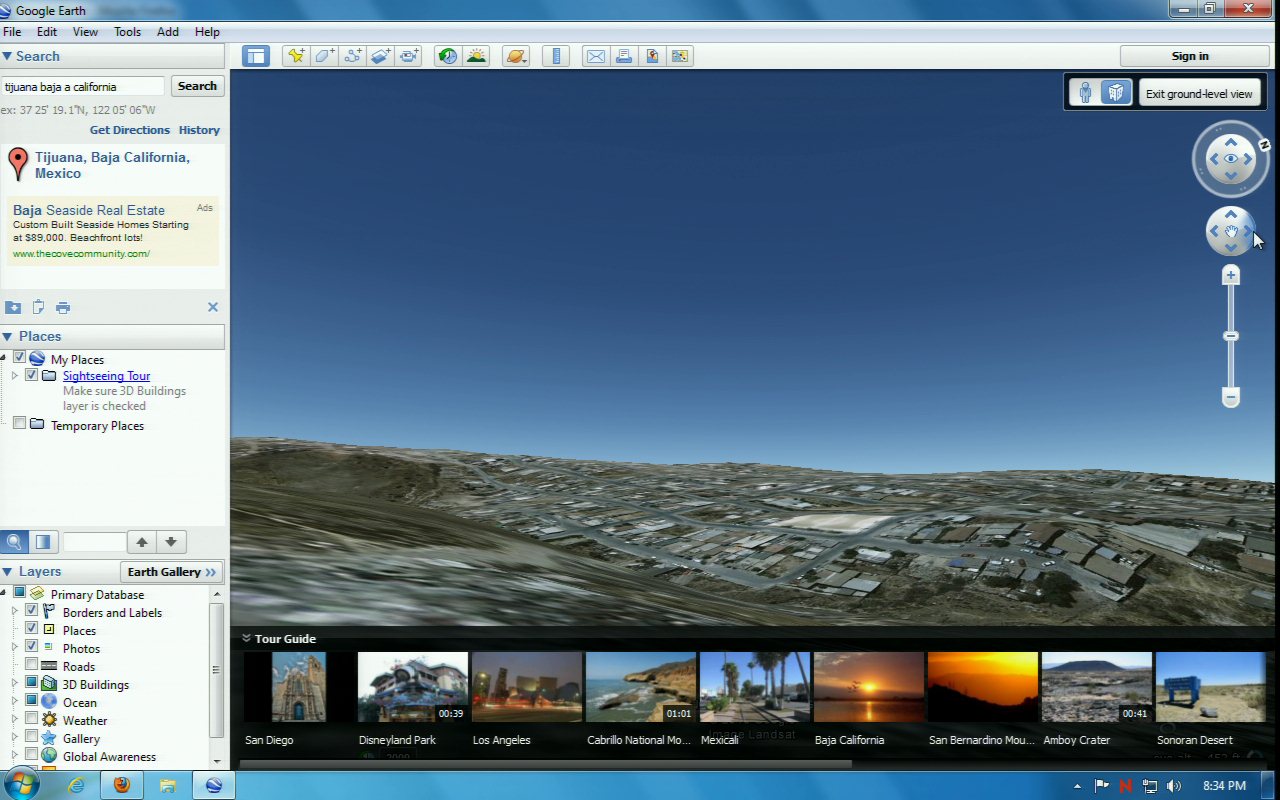This screenshot has height=800, width=1280.
Task: Open the Tools menu
Action: click(127, 32)
